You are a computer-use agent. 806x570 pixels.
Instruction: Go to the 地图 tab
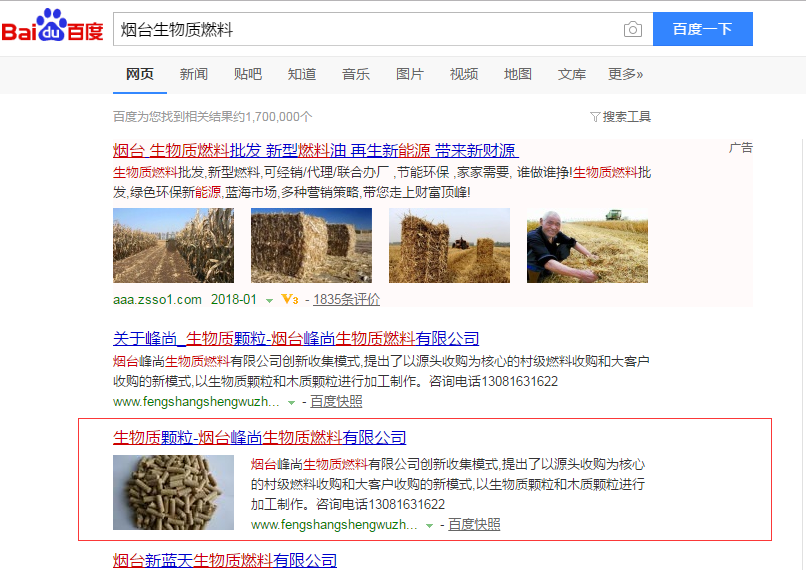(518, 74)
